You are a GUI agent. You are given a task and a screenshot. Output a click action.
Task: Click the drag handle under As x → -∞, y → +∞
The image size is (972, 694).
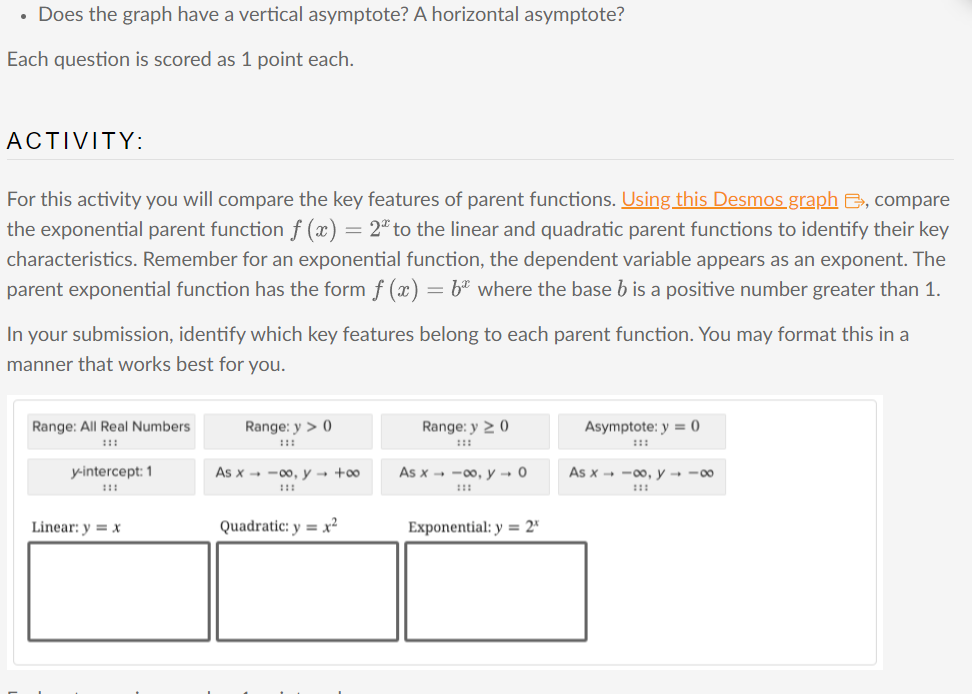(x=287, y=487)
